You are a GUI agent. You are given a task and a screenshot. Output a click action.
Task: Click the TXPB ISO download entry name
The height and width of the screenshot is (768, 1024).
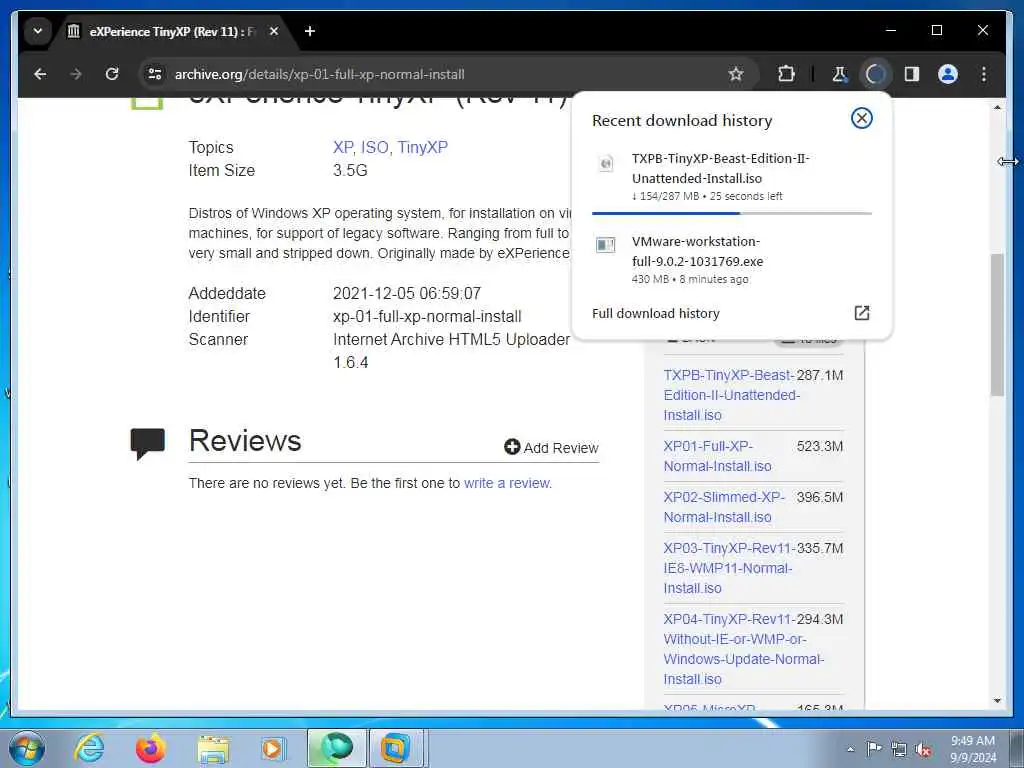tap(720, 168)
